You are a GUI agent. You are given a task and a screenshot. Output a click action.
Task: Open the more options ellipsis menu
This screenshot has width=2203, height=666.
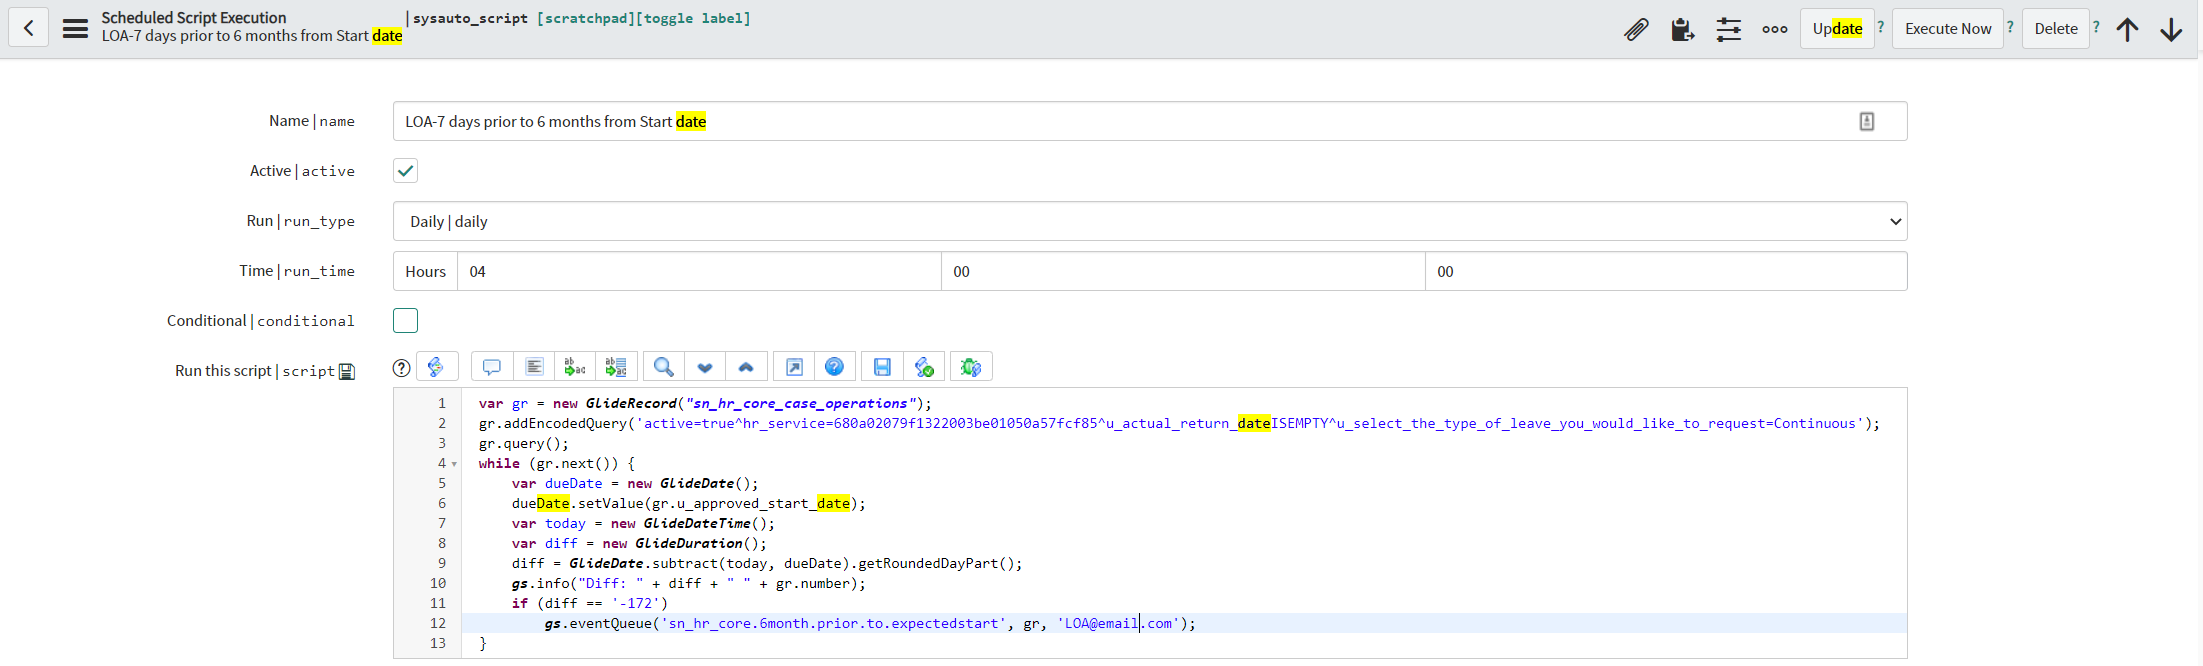1774,29
